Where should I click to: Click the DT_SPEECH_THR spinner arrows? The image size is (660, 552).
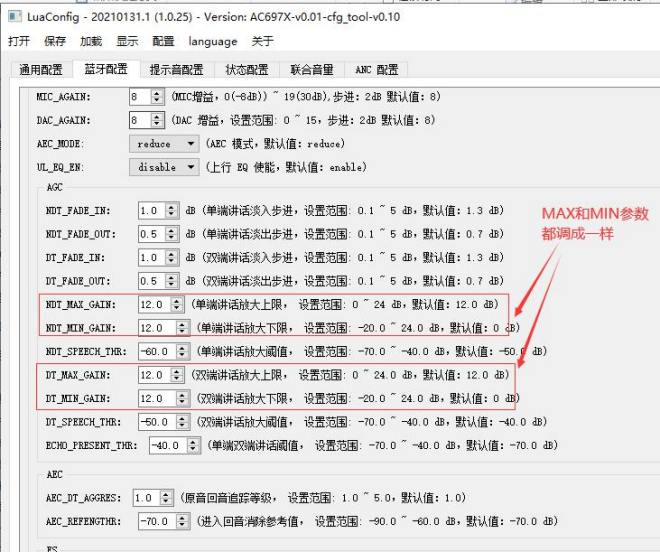coord(182,422)
